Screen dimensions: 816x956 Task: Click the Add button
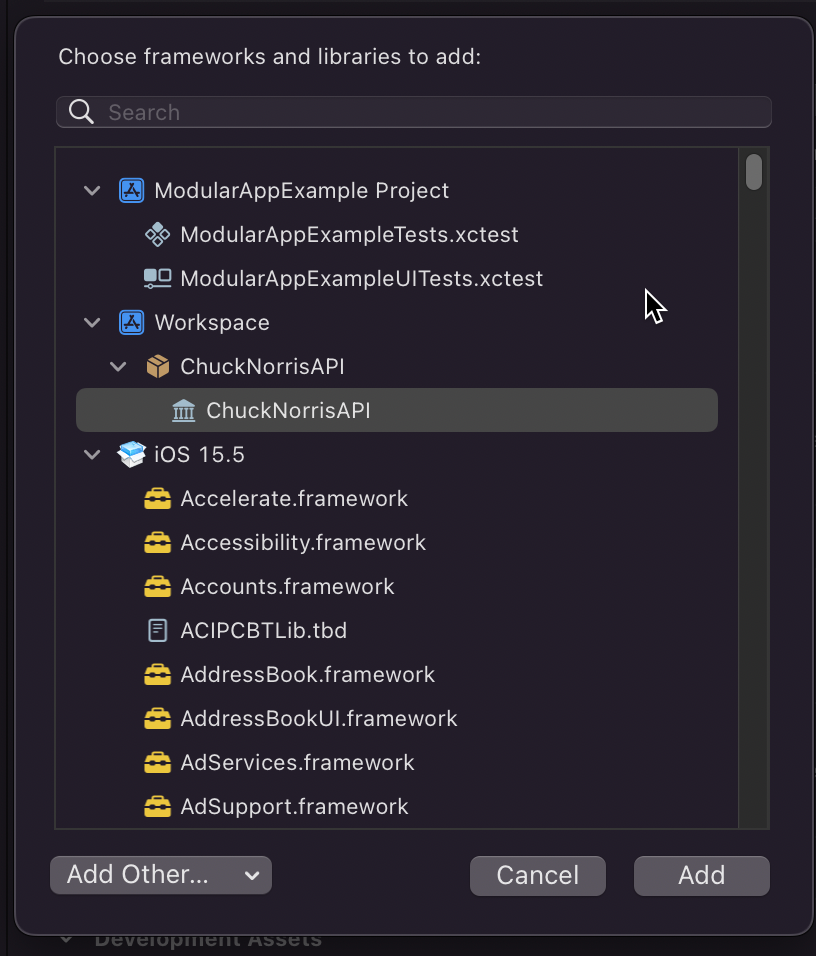click(x=702, y=876)
